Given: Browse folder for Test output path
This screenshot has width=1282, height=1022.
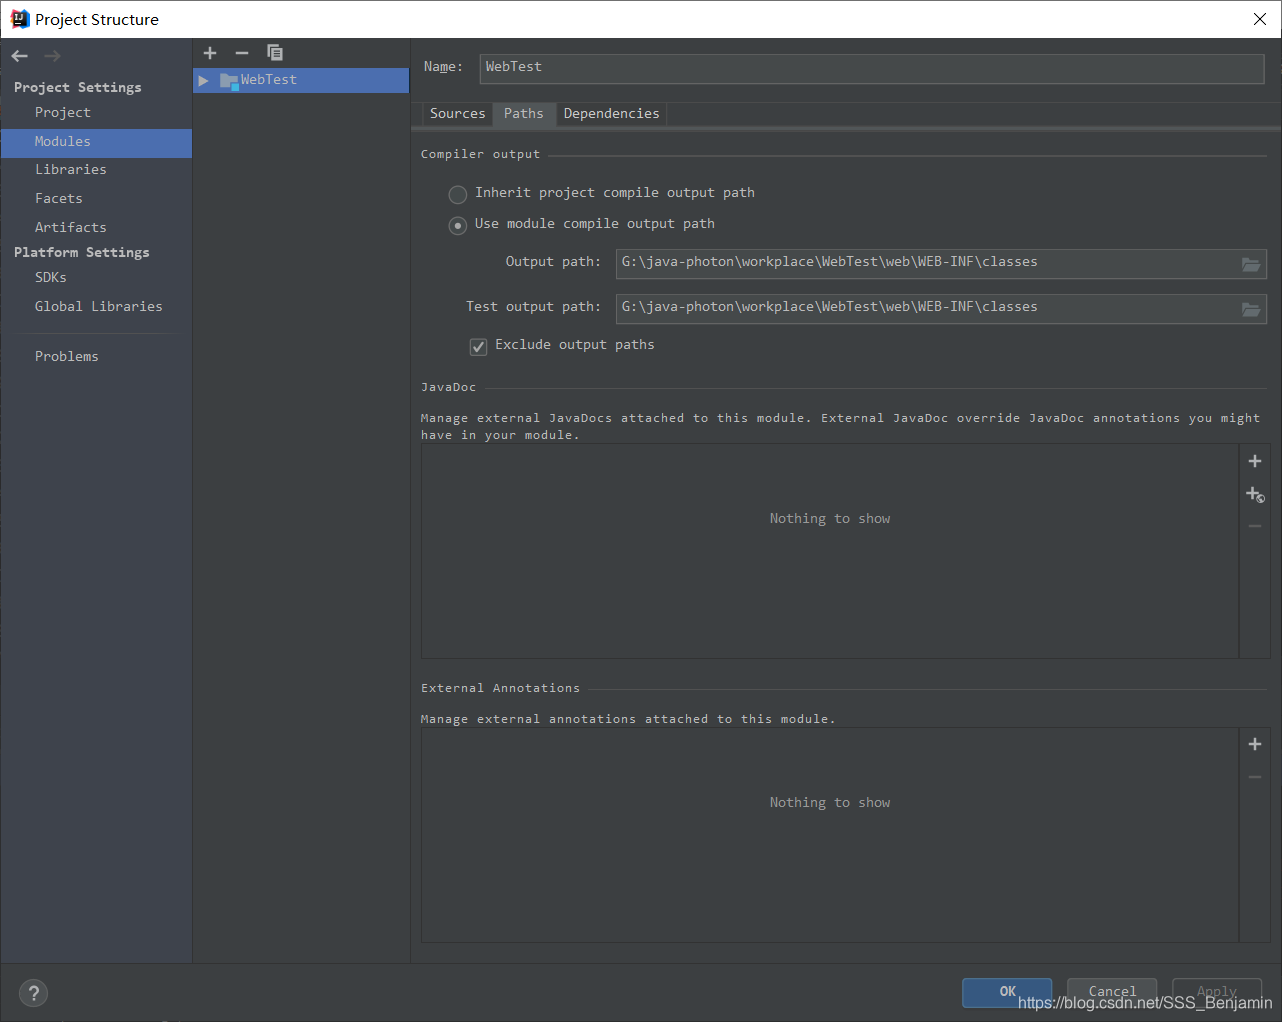Looking at the screenshot, I should pyautogui.click(x=1251, y=309).
